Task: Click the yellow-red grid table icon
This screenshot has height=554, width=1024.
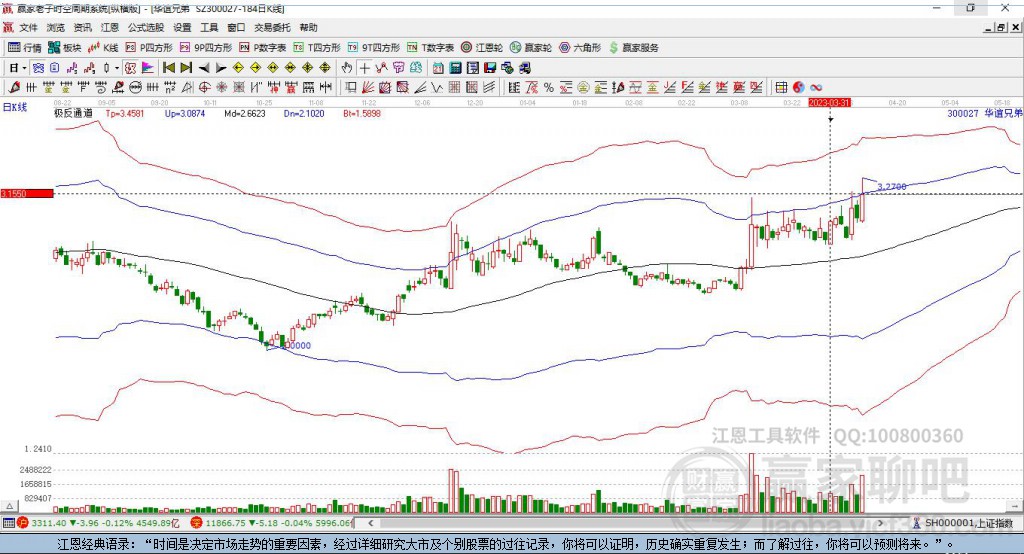Action: click(x=782, y=87)
